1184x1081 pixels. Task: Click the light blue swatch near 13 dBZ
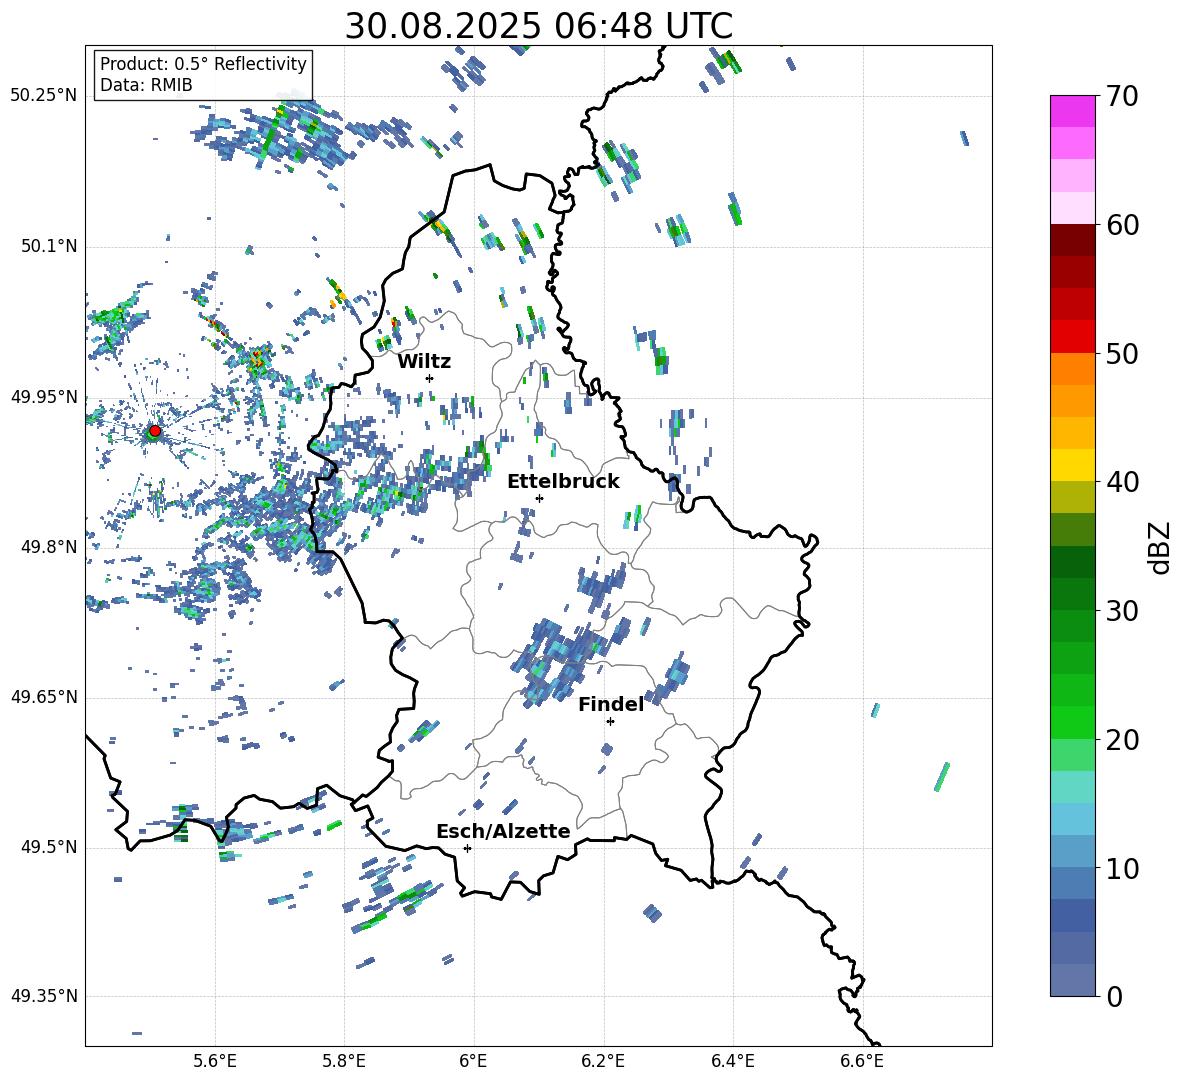pos(1073,819)
